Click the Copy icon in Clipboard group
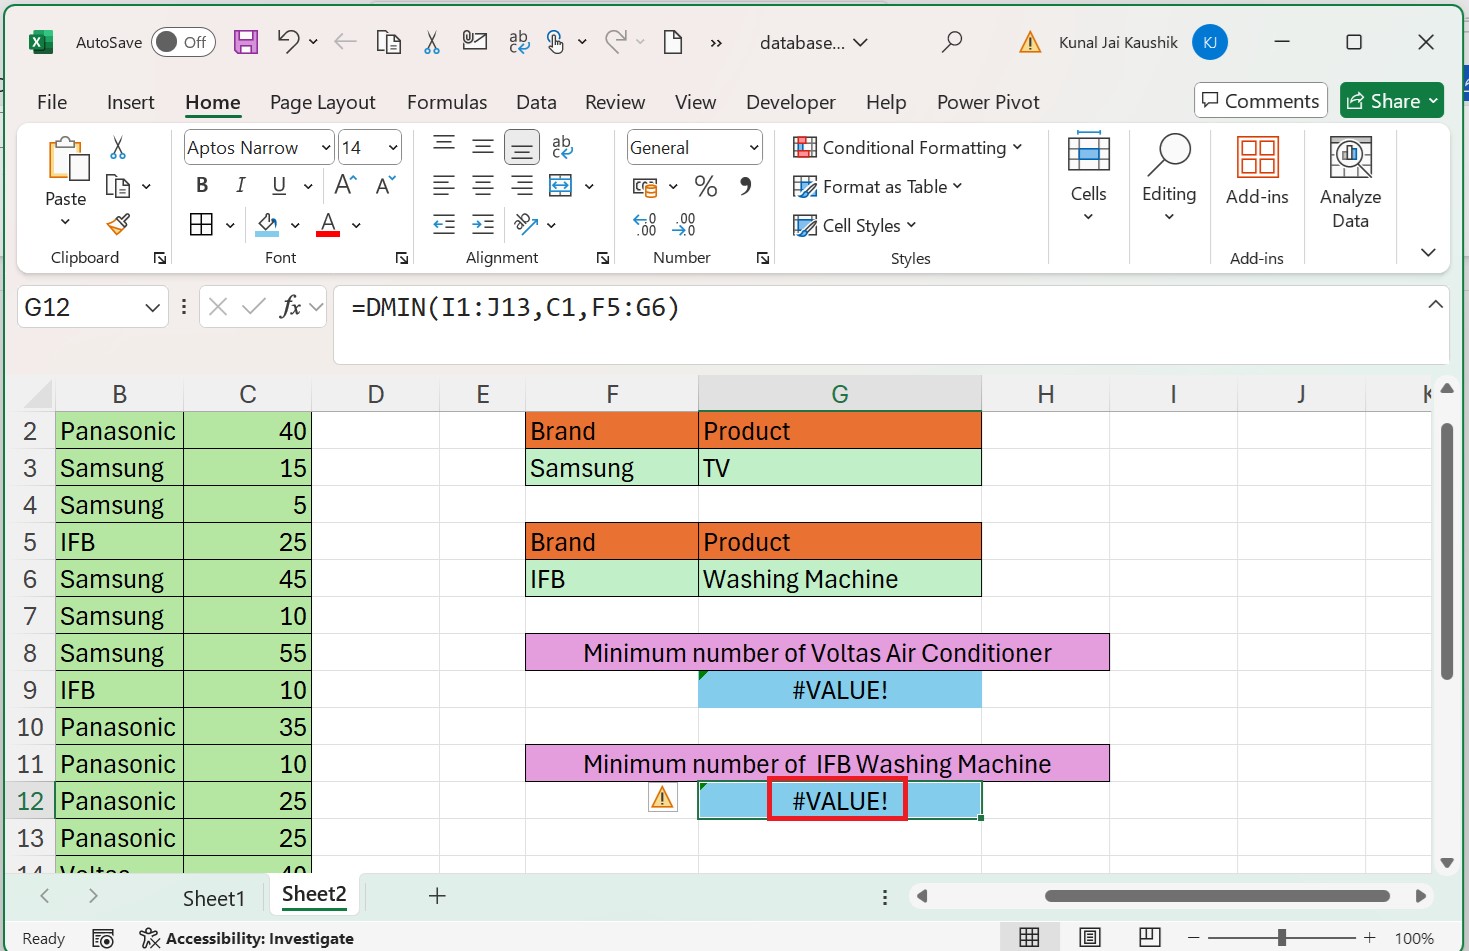 point(118,186)
